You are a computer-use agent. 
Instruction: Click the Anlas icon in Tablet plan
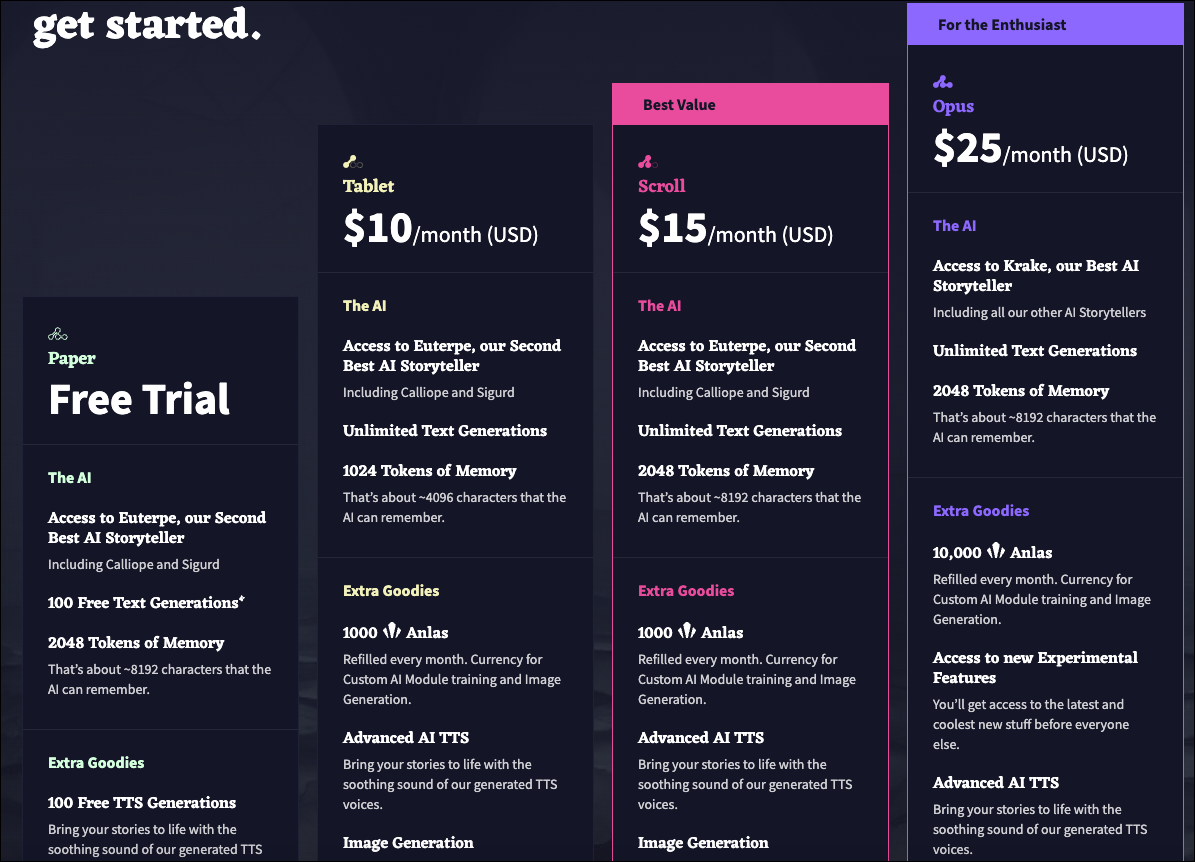(x=392, y=632)
